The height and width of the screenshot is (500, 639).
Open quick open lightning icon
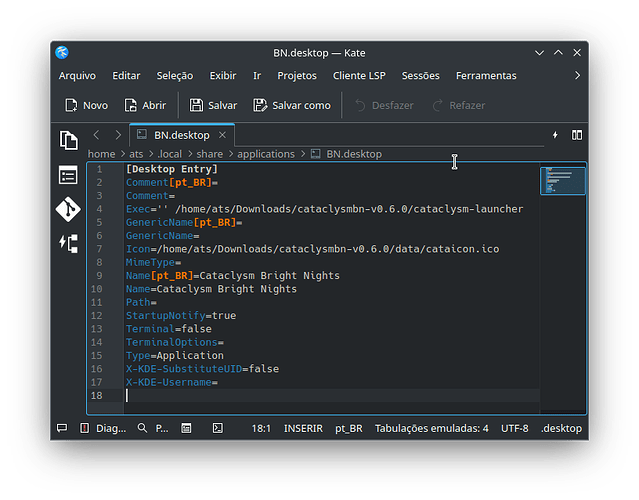555,135
